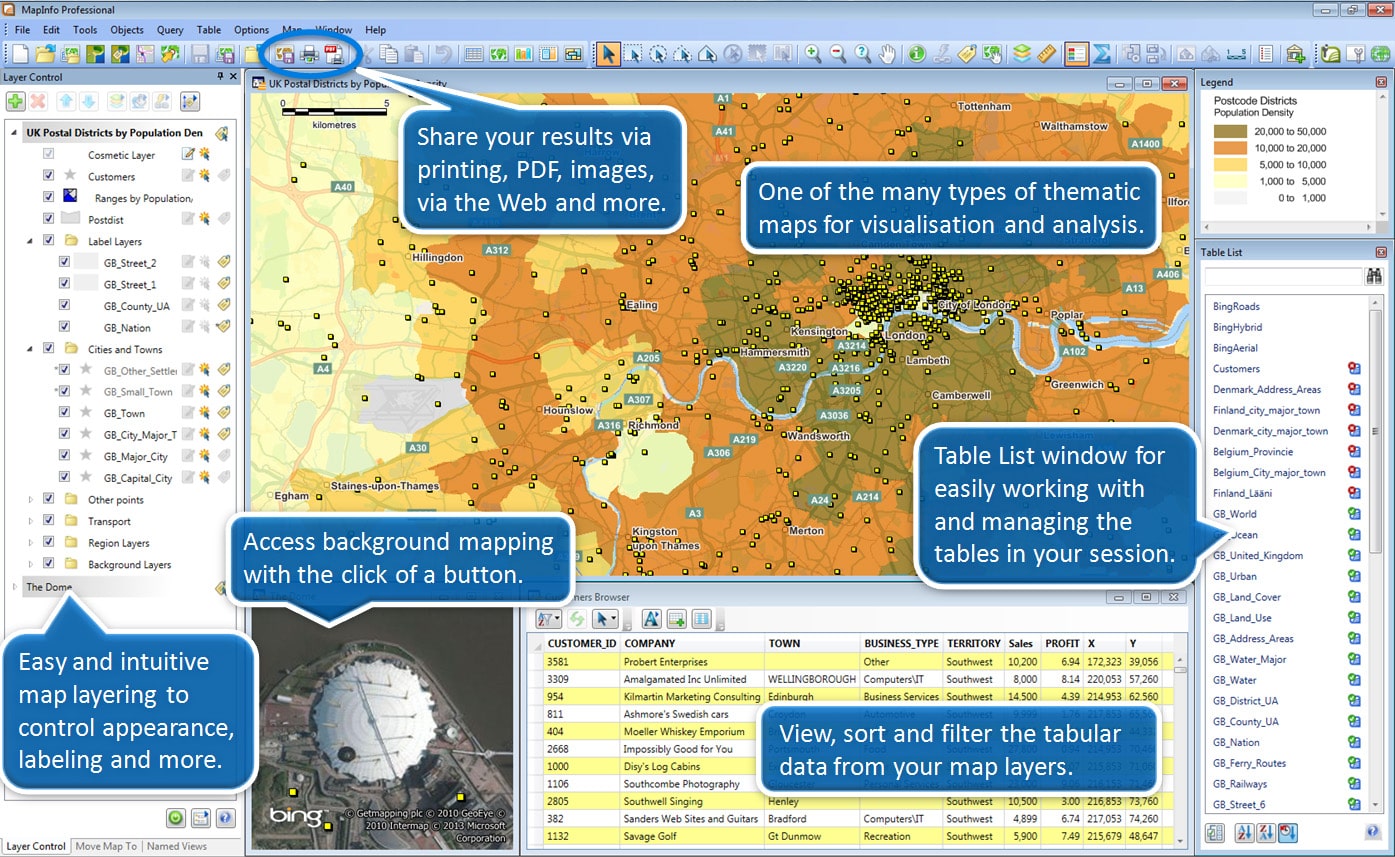The image size is (1395, 857).
Task: Choose the Marquee Select tool
Action: pos(632,54)
